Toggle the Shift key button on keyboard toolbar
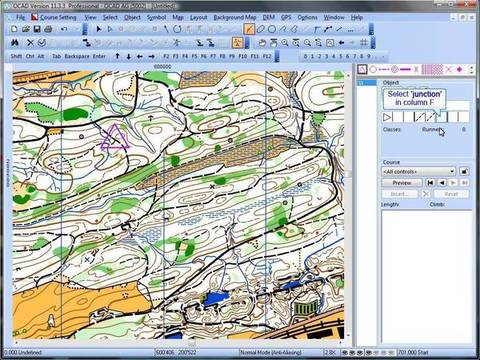 [x=16, y=56]
